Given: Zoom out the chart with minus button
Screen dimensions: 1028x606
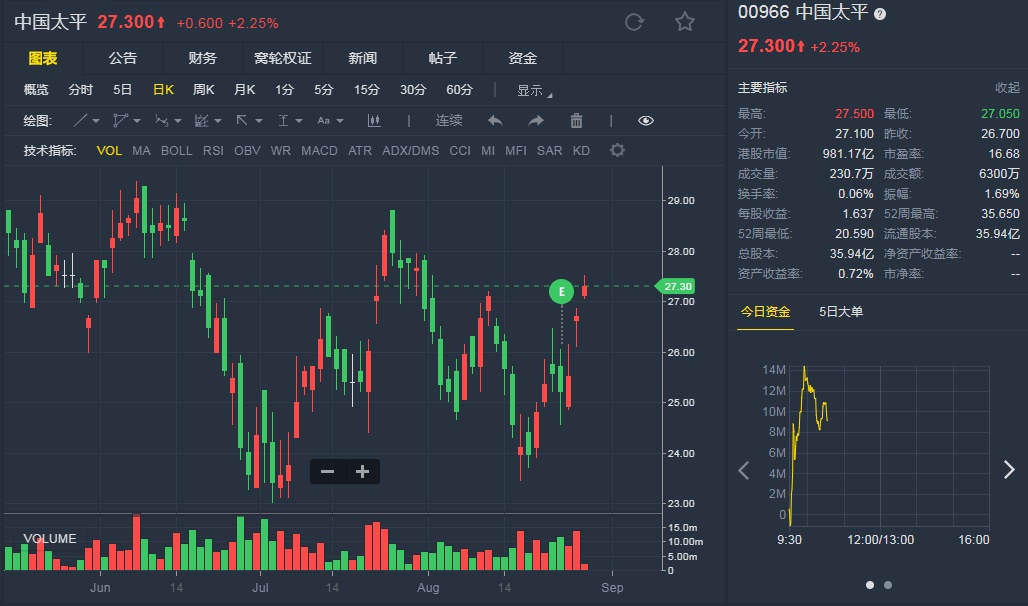Looking at the screenshot, I should 327,471.
